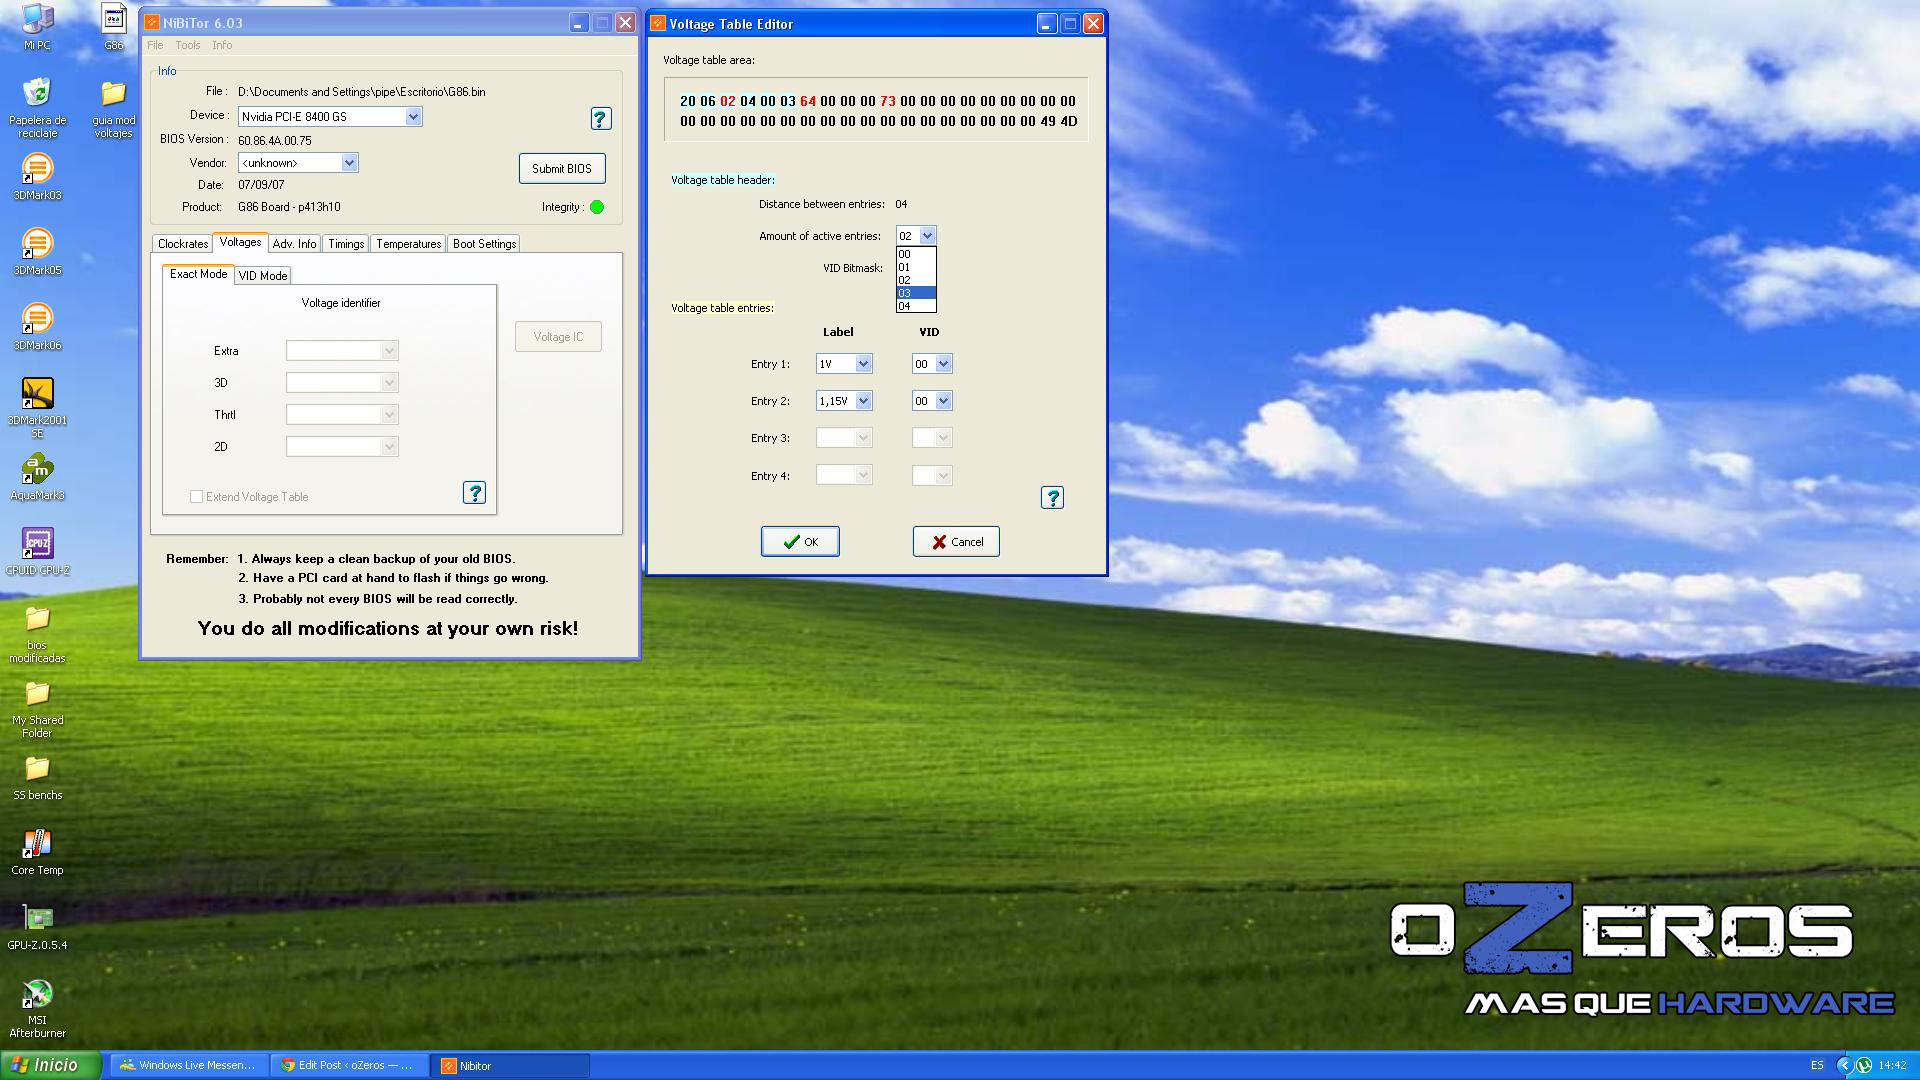Expand the hidden system tray icons arrow

tap(1845, 1065)
